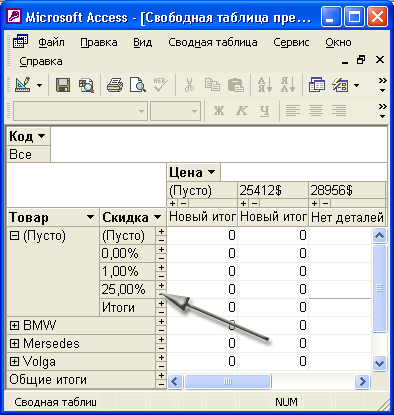Expand the Volga row
This screenshot has width=394, height=415.
(x=14, y=361)
